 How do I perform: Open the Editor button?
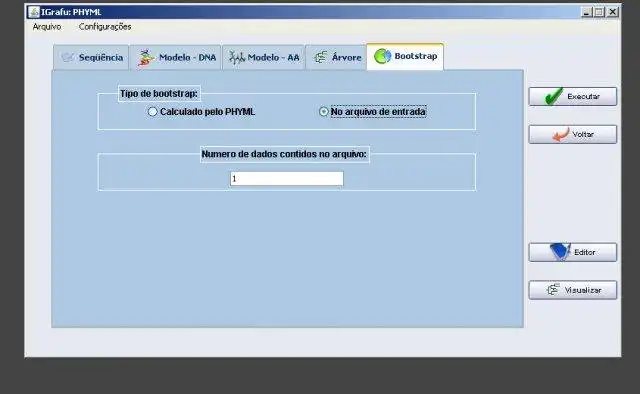(x=573, y=252)
